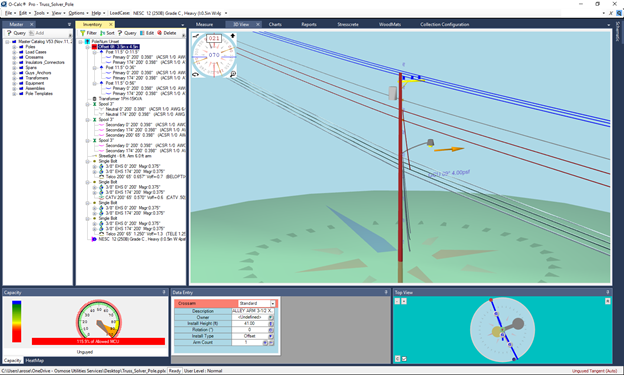Click the rotate arrow icon on 3D compass
This screenshot has height=375, width=624.
click(x=195, y=74)
